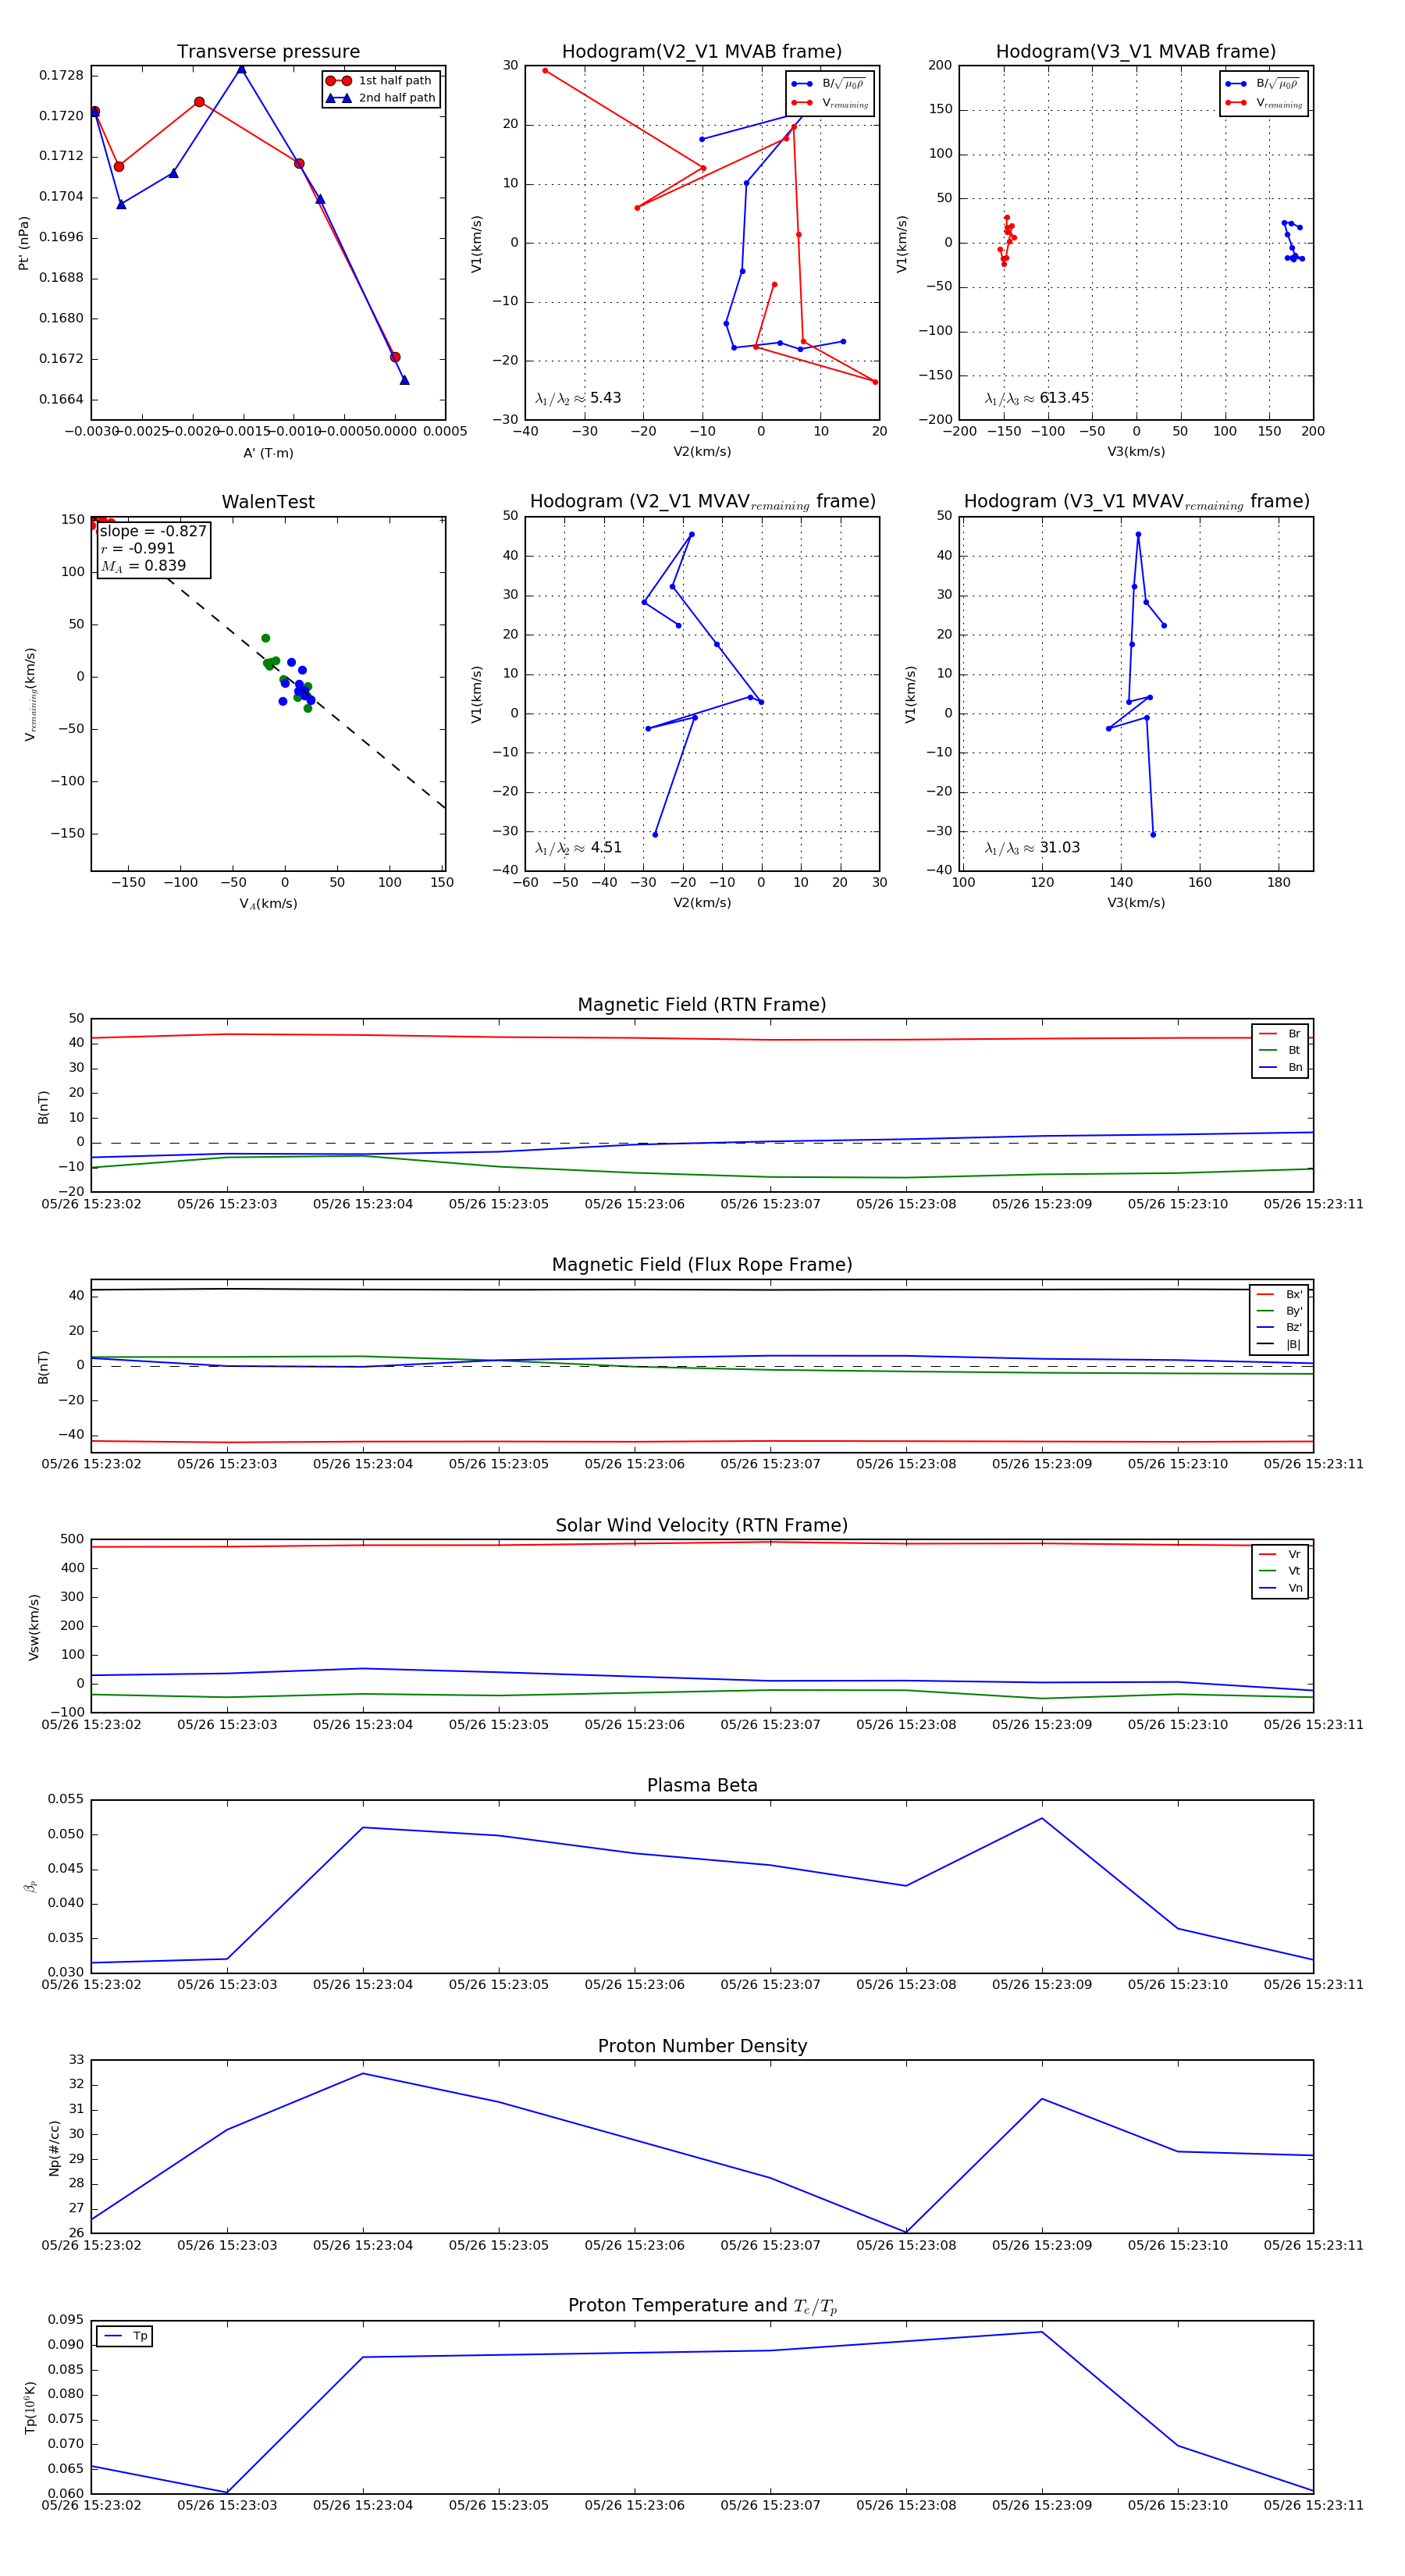Click the 'Br' legend entry
This screenshot has height=2576, width=1405.
1280,1034
